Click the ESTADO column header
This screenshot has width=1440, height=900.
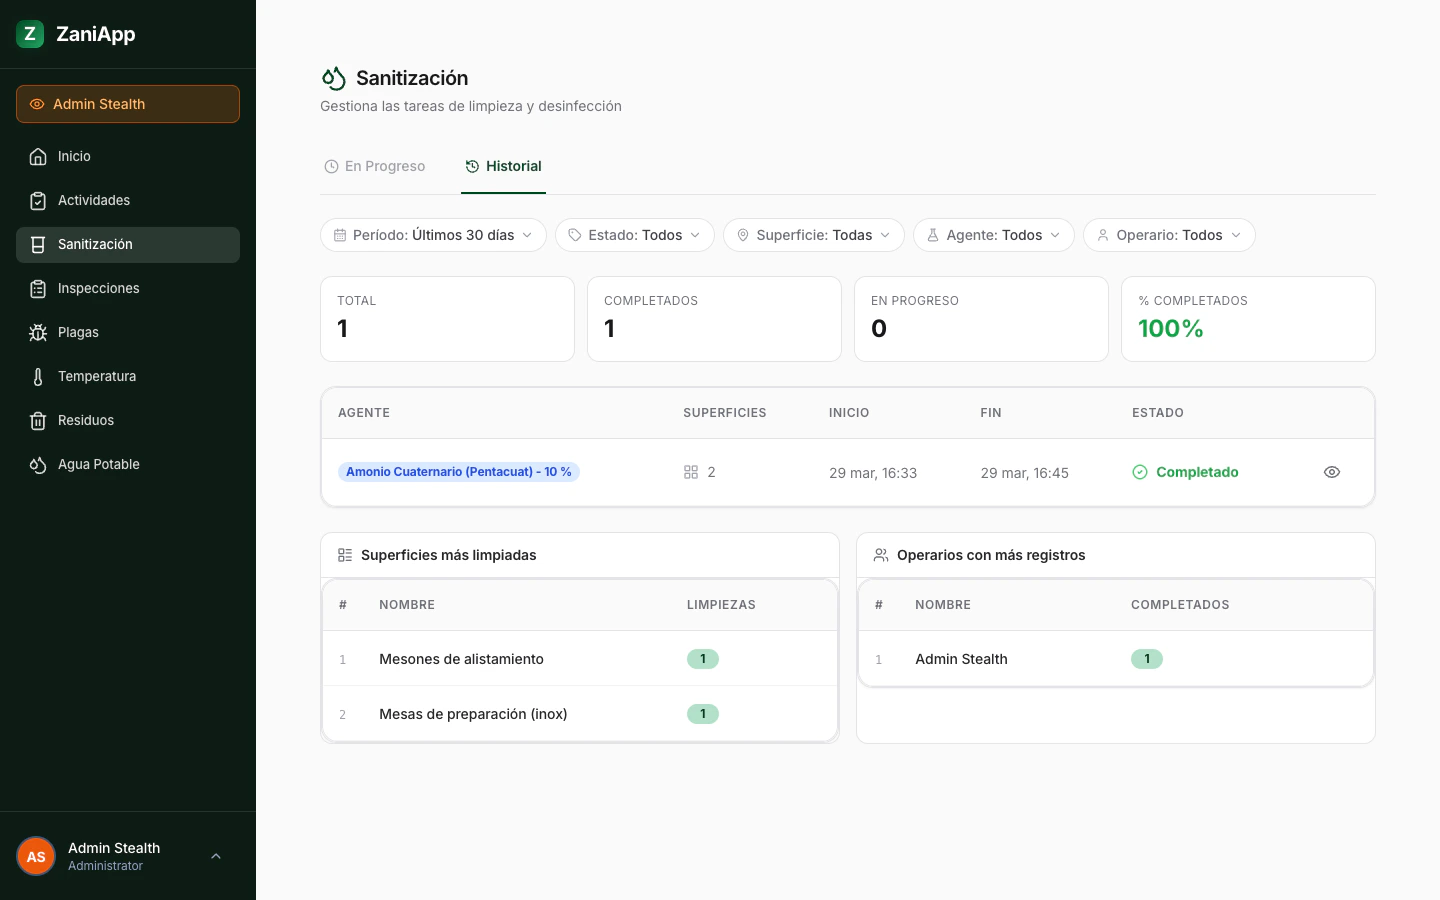1158,413
